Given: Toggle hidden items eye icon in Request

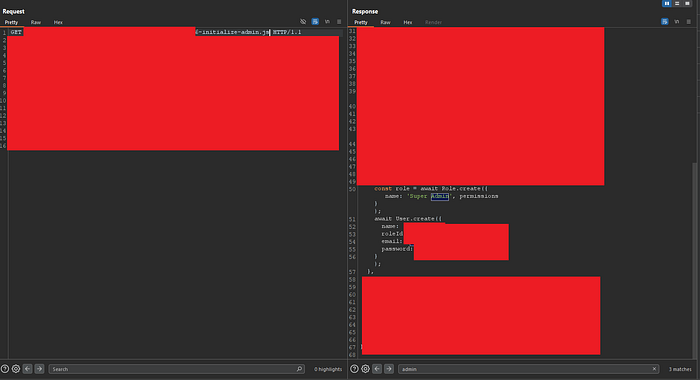Looking at the screenshot, I should click(x=303, y=21).
